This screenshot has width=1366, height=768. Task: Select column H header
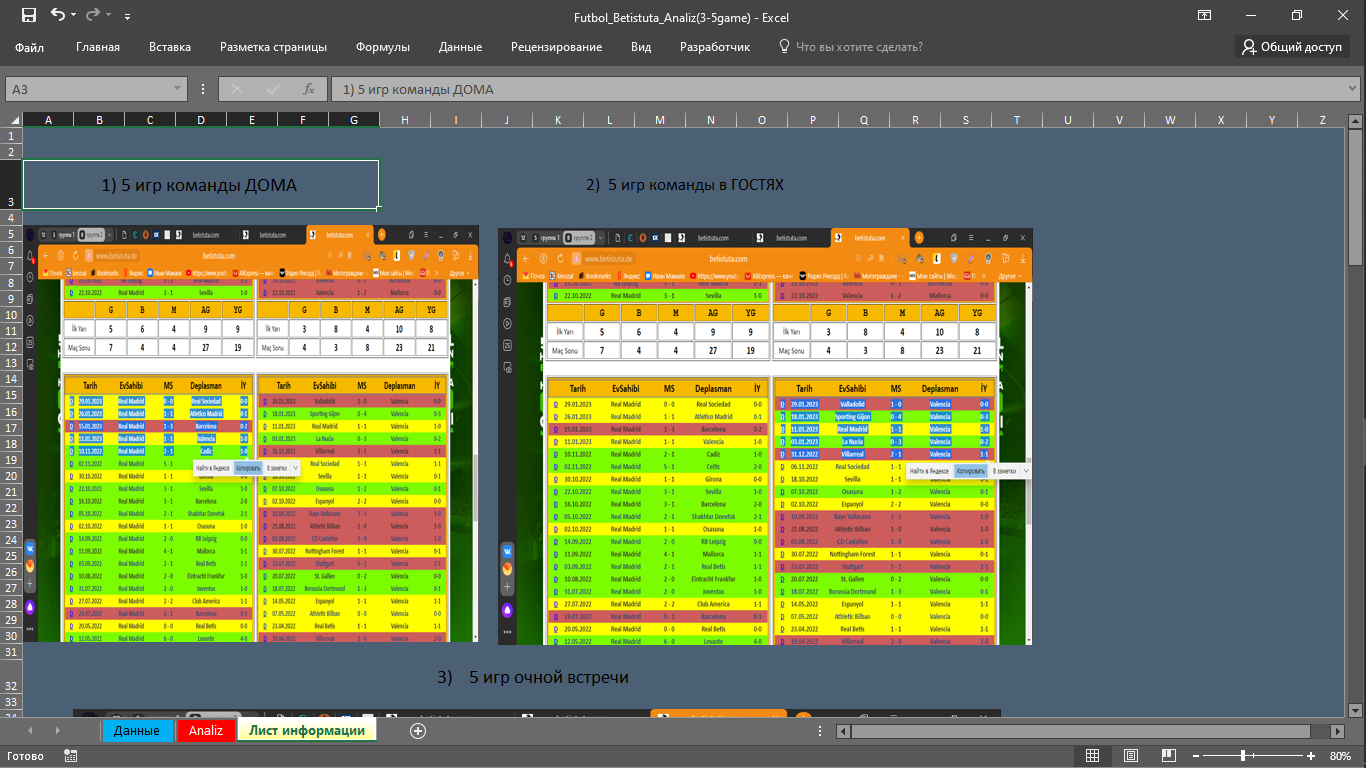405,120
